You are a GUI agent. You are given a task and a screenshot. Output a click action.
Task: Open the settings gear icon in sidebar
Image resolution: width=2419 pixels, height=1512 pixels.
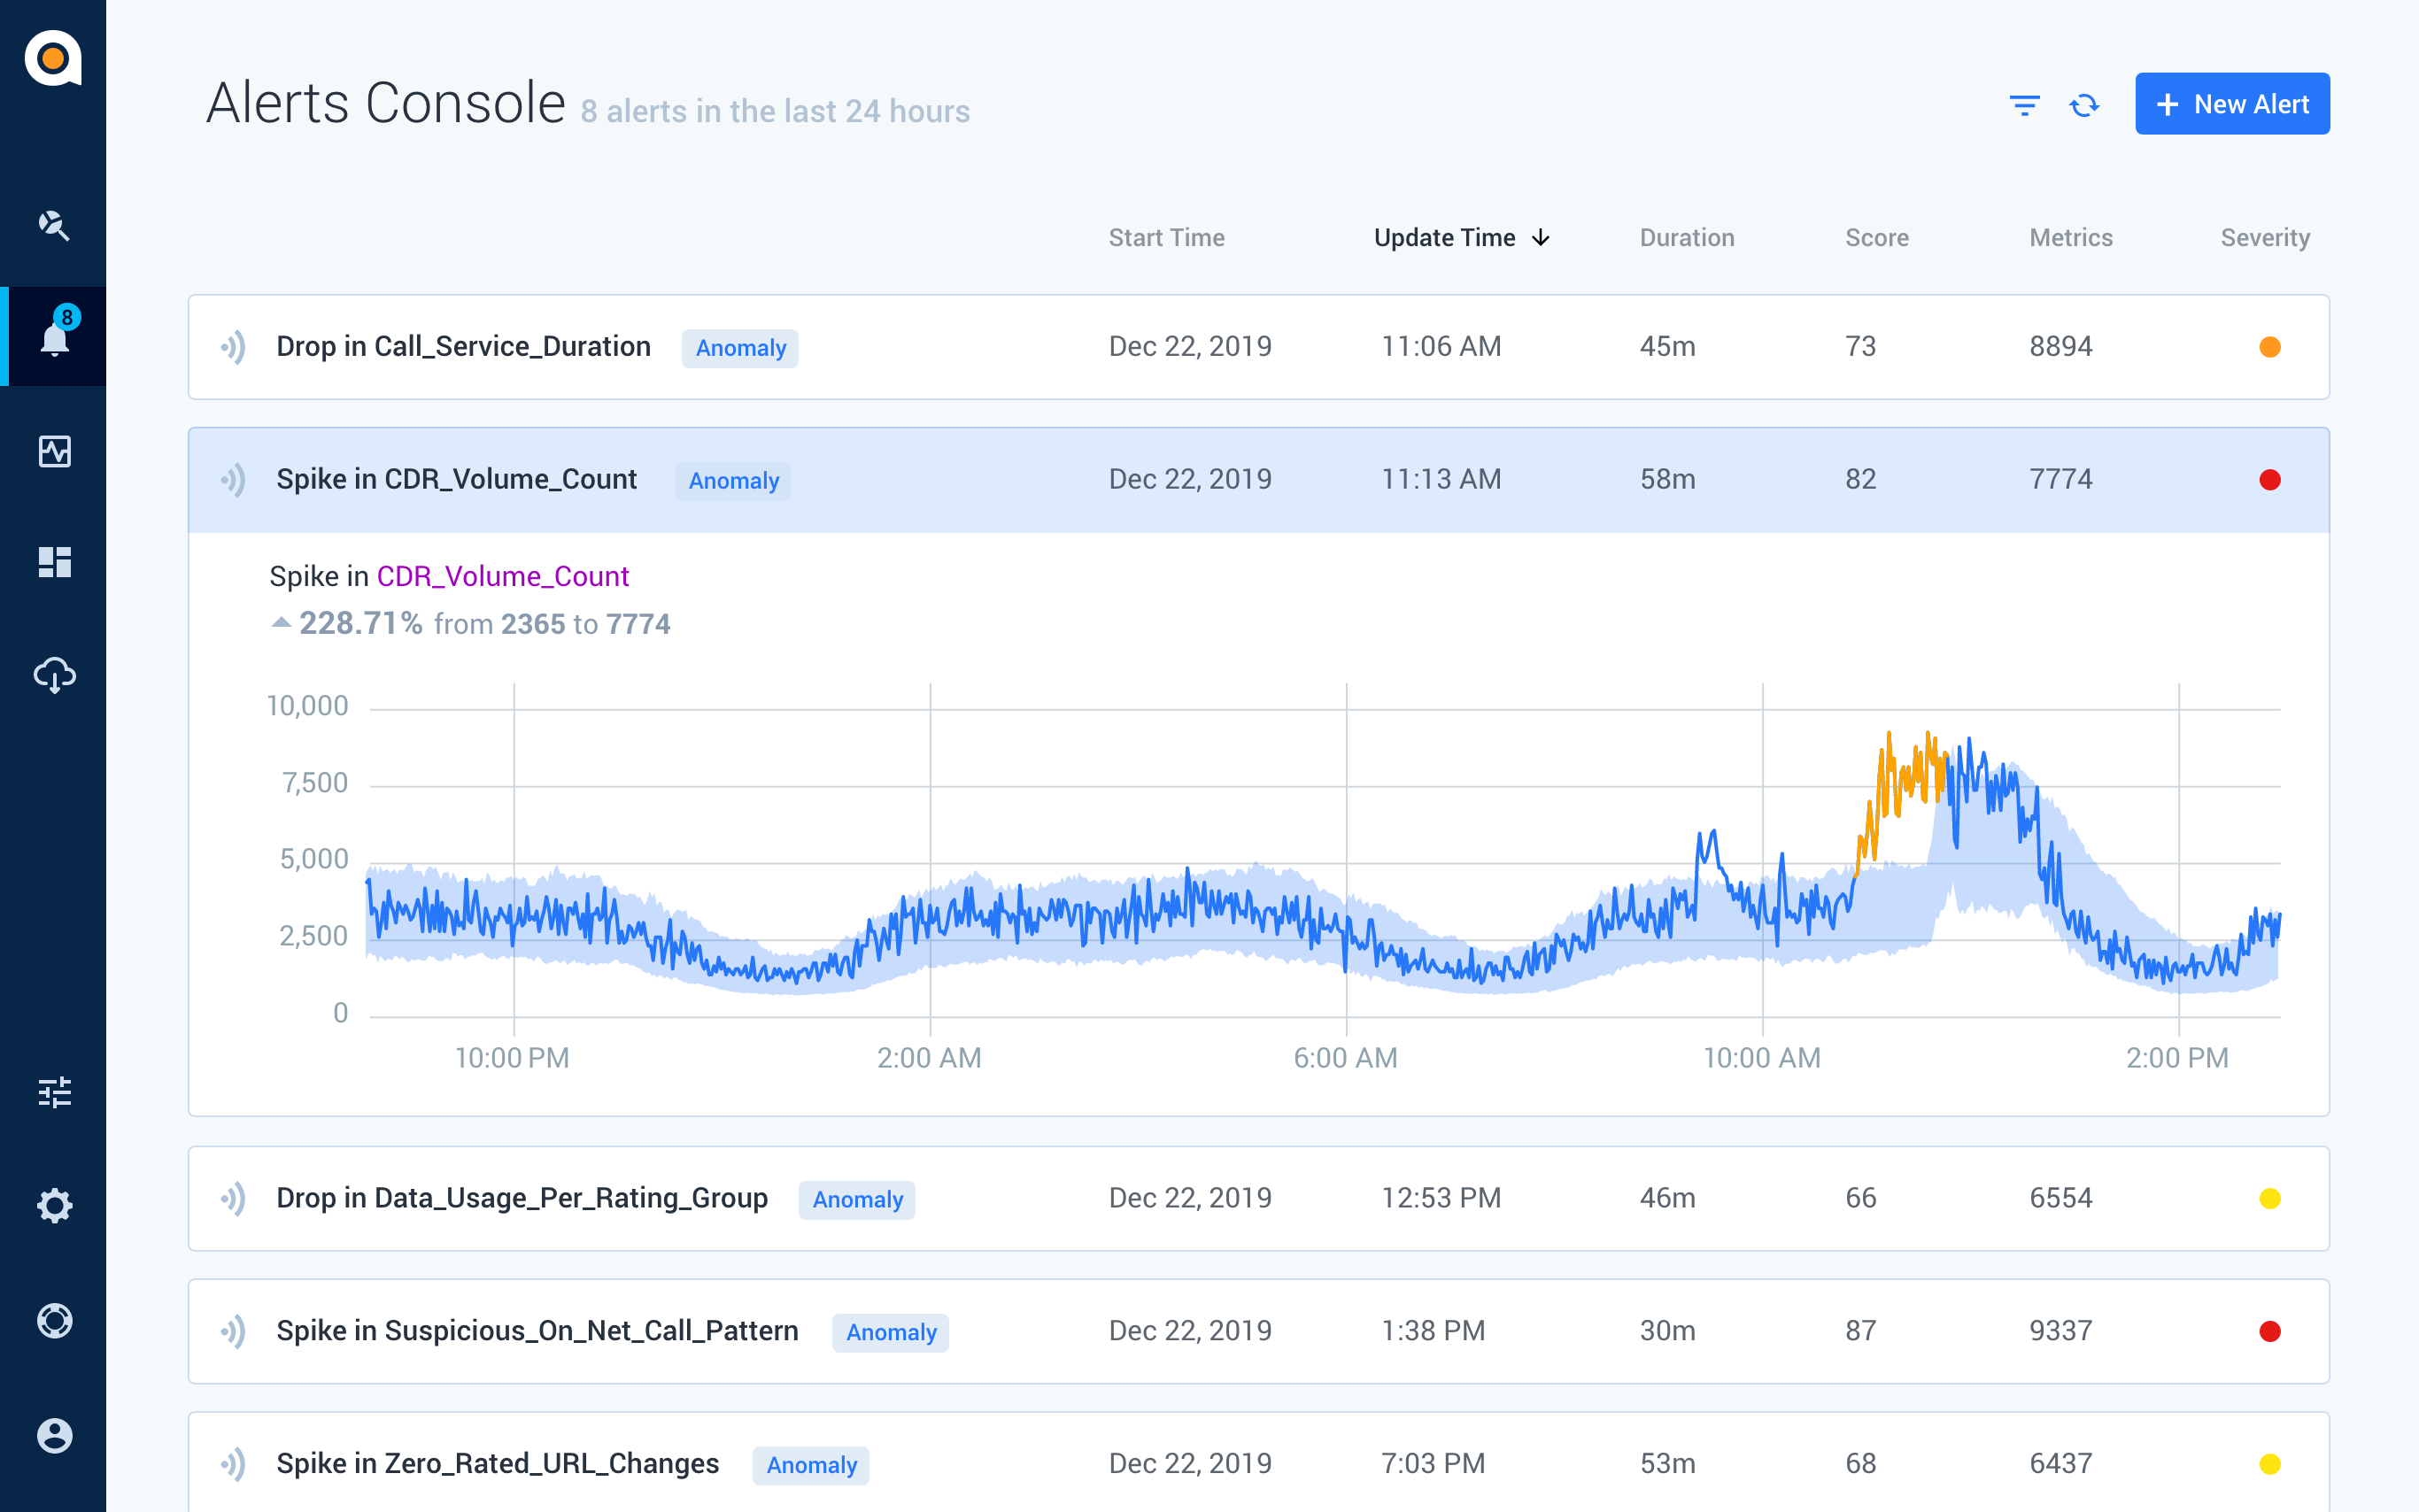pos(54,1206)
